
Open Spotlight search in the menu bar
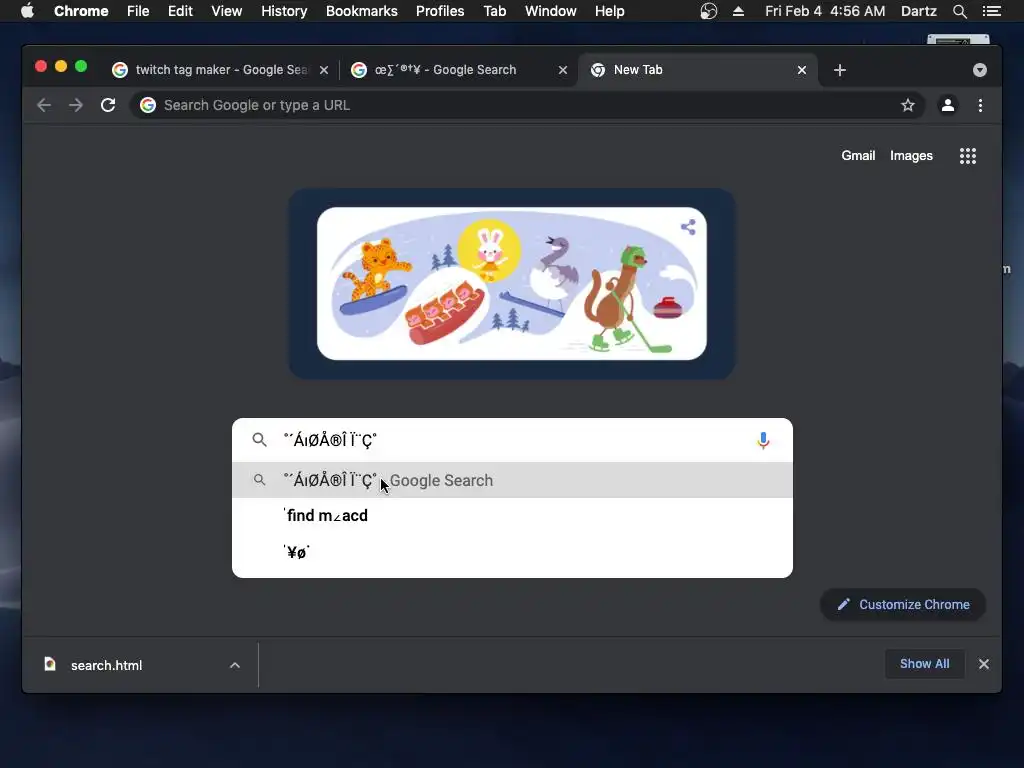pyautogui.click(x=960, y=11)
